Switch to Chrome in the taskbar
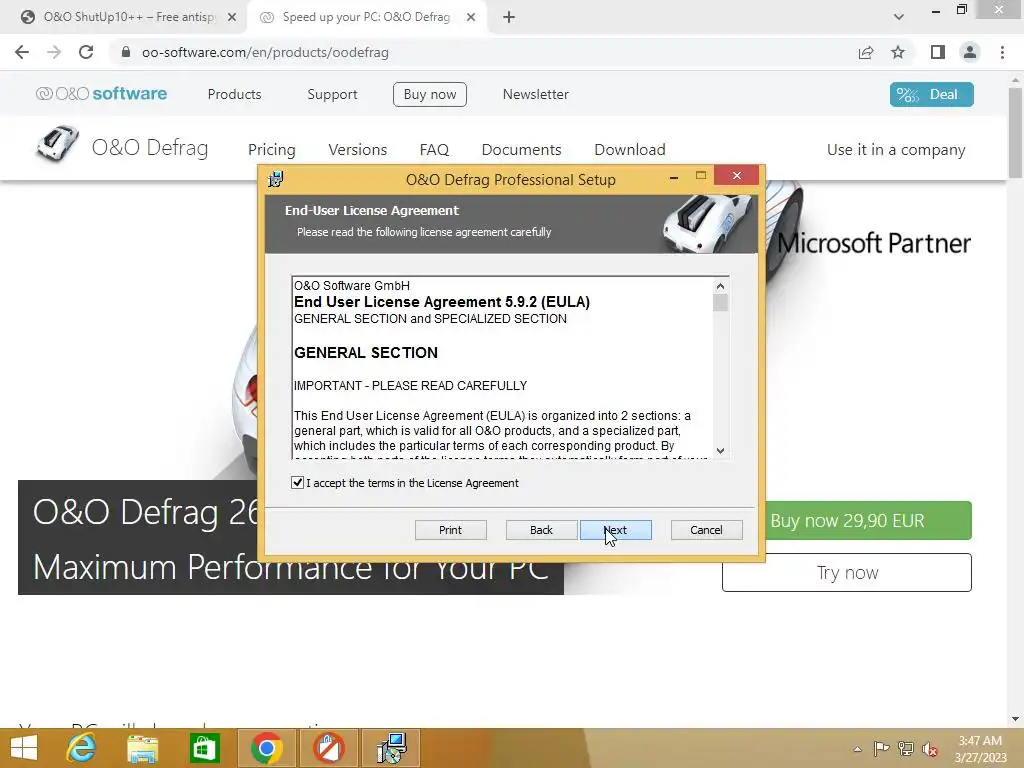 pyautogui.click(x=266, y=748)
